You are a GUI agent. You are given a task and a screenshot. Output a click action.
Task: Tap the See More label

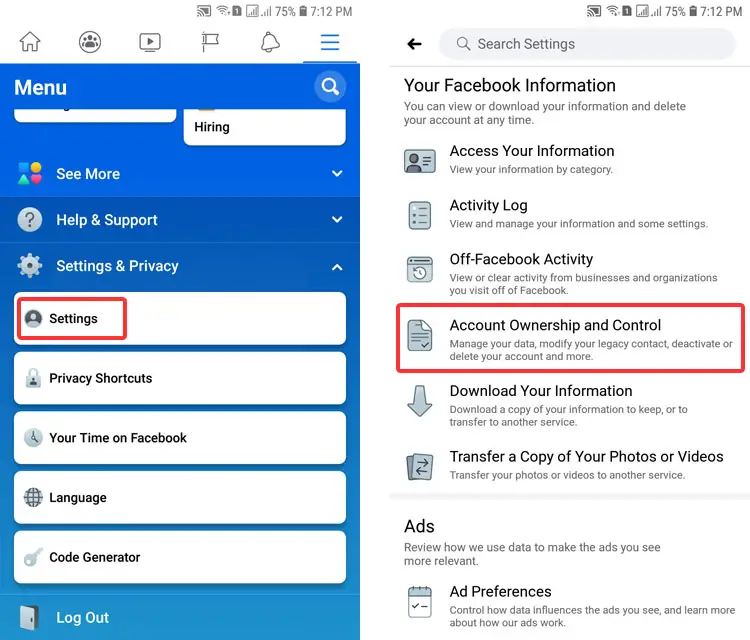(88, 174)
